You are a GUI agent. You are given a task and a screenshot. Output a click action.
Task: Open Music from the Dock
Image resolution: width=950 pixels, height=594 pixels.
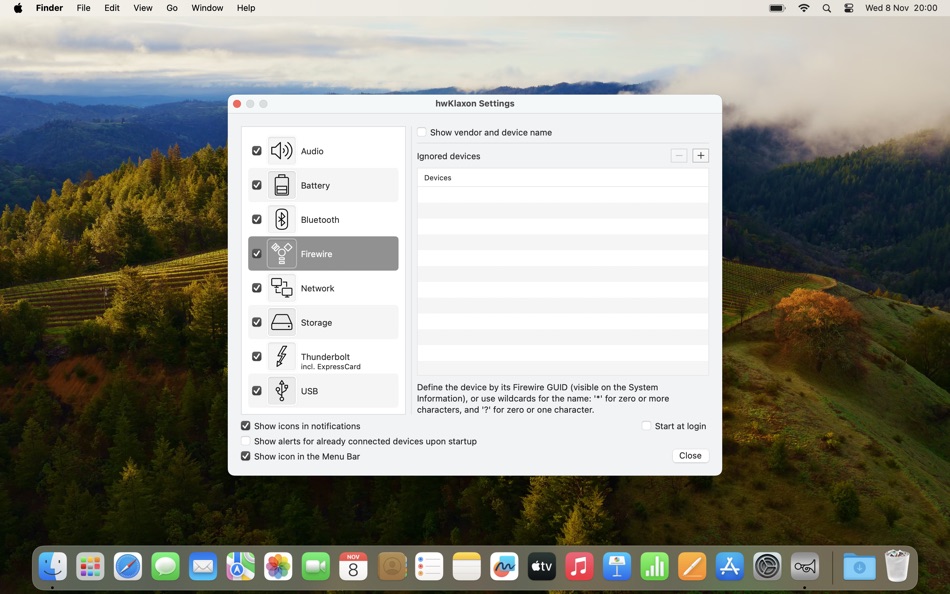coord(579,567)
